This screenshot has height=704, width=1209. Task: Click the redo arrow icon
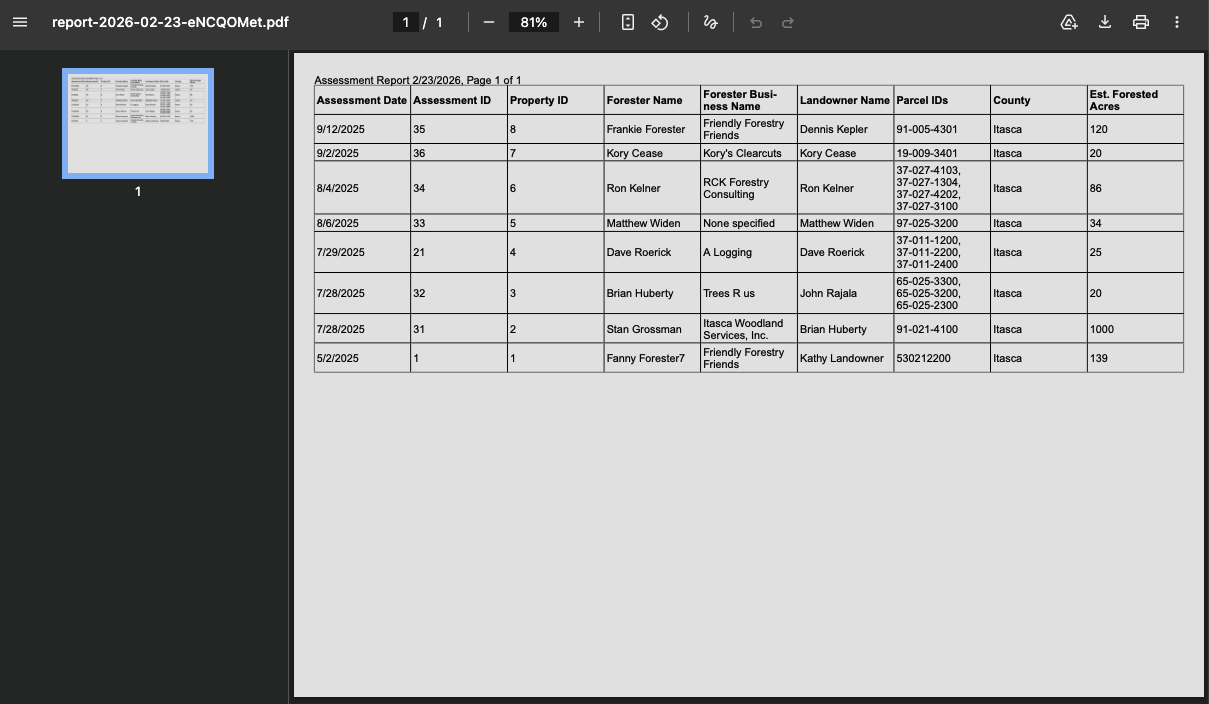[788, 22]
